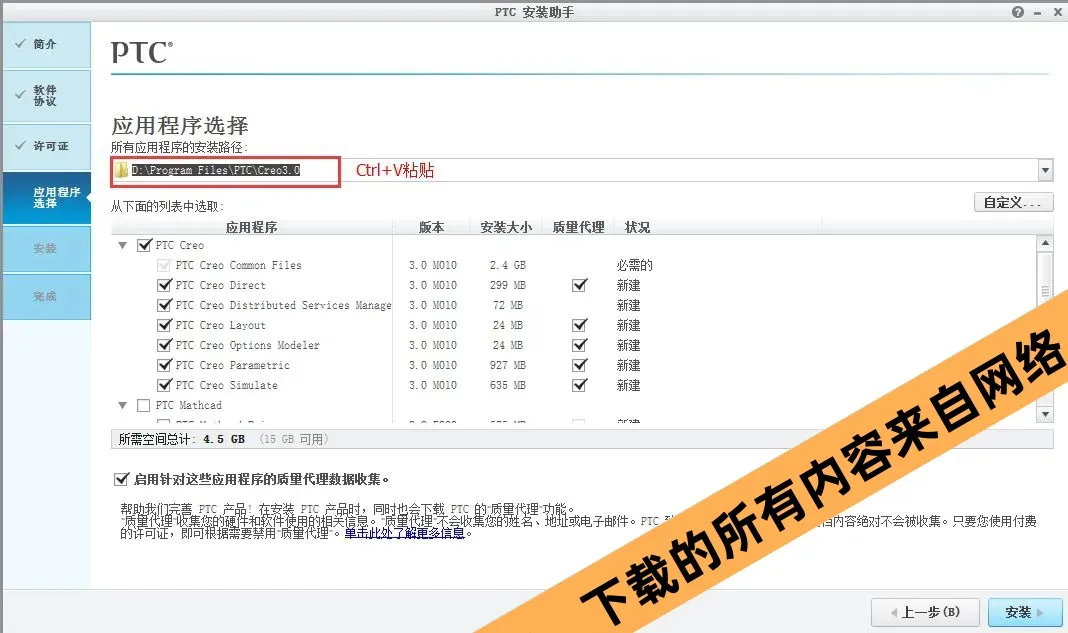This screenshot has width=1068, height=633.
Task: Click the 927 MB size value
Action: click(x=507, y=365)
